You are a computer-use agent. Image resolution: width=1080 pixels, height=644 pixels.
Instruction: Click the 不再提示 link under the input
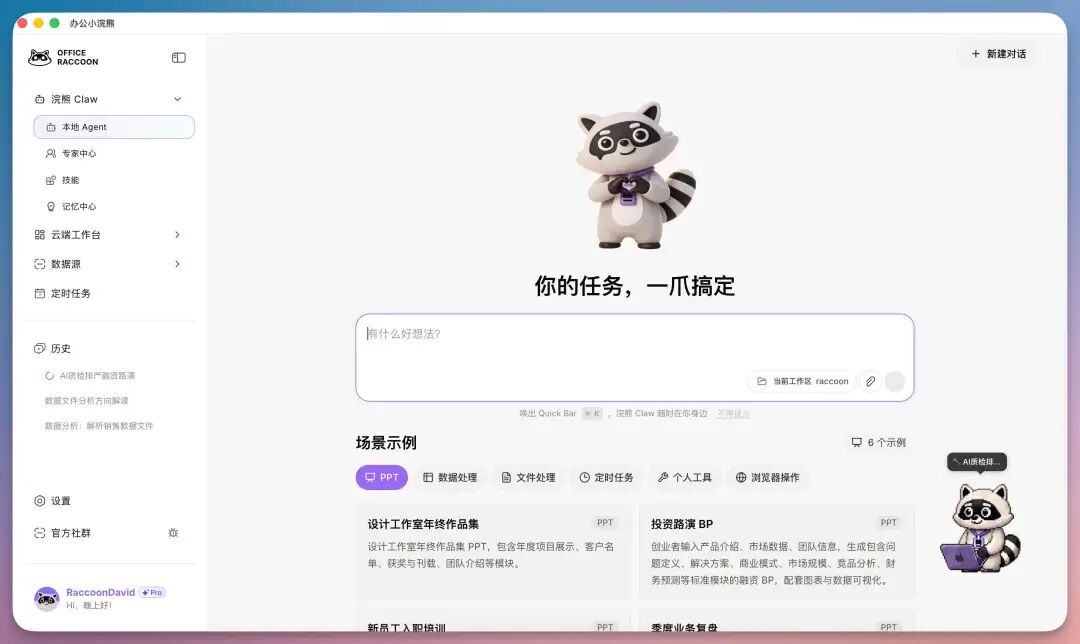coord(734,414)
